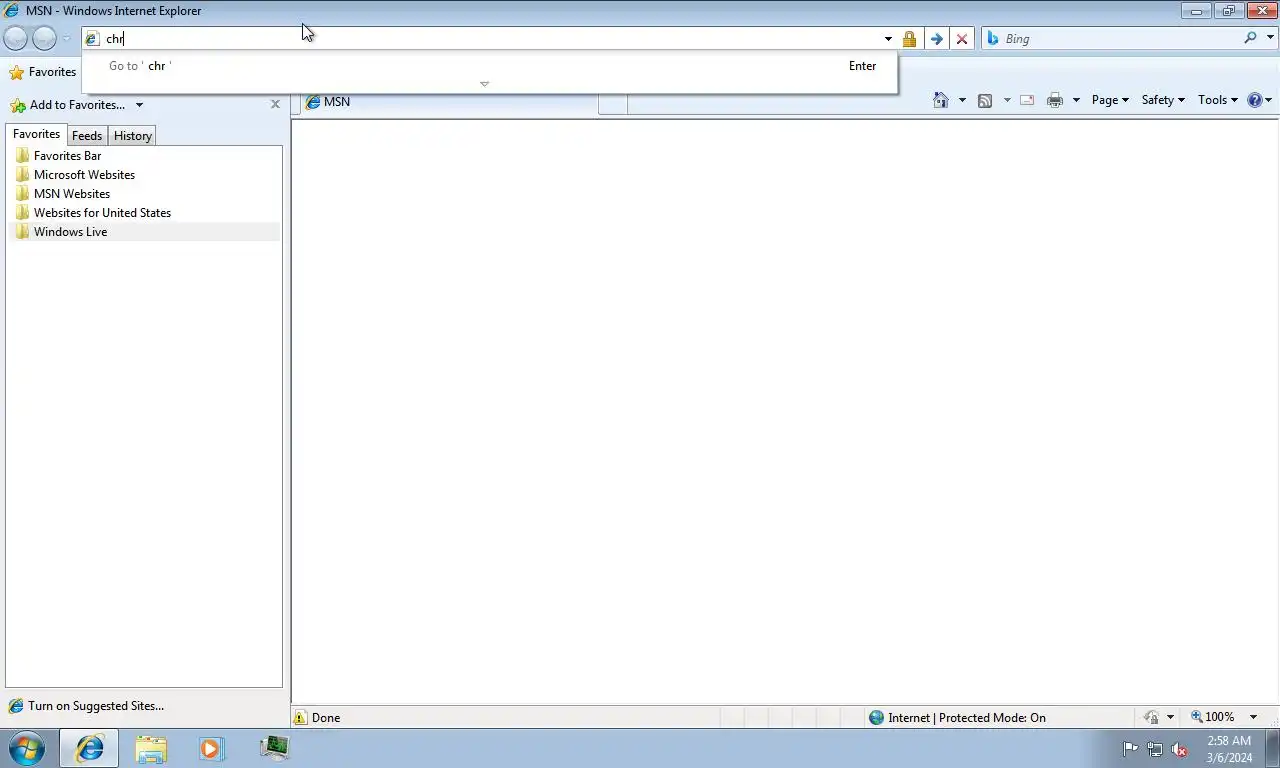Click the Action Center flag icon

point(1130,749)
